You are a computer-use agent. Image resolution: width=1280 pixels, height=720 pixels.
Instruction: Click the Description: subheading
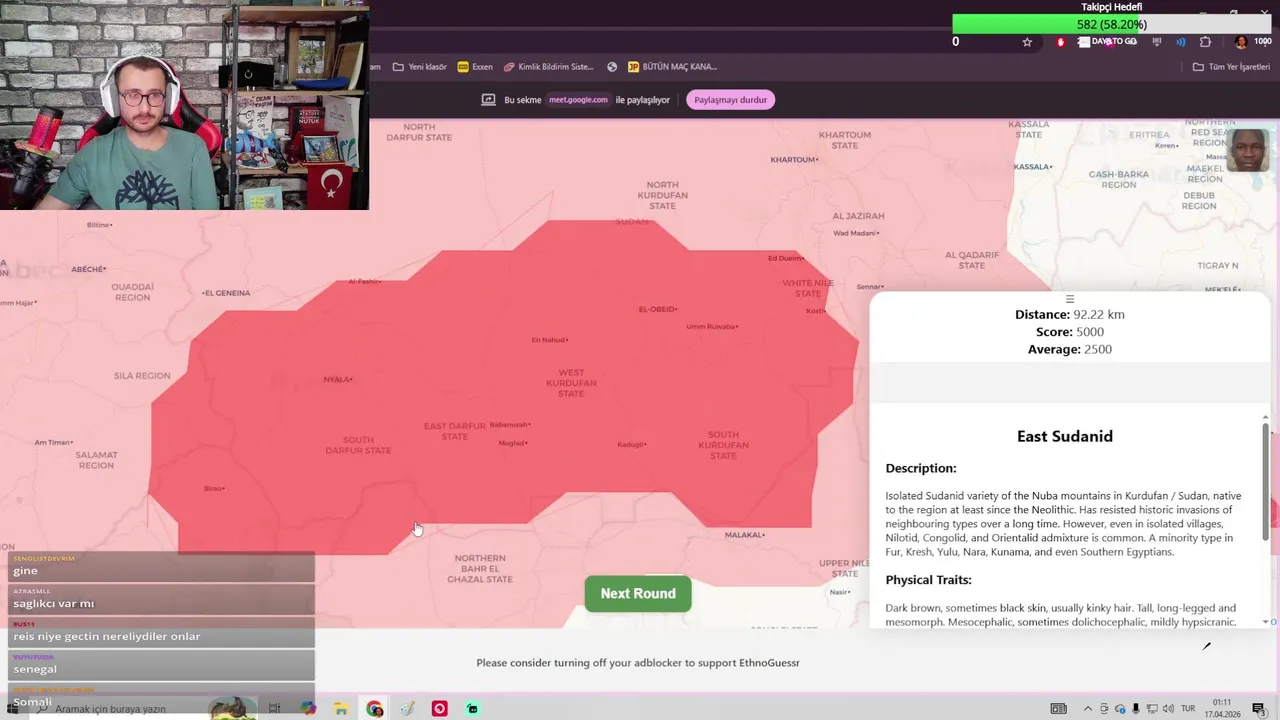tap(921, 468)
